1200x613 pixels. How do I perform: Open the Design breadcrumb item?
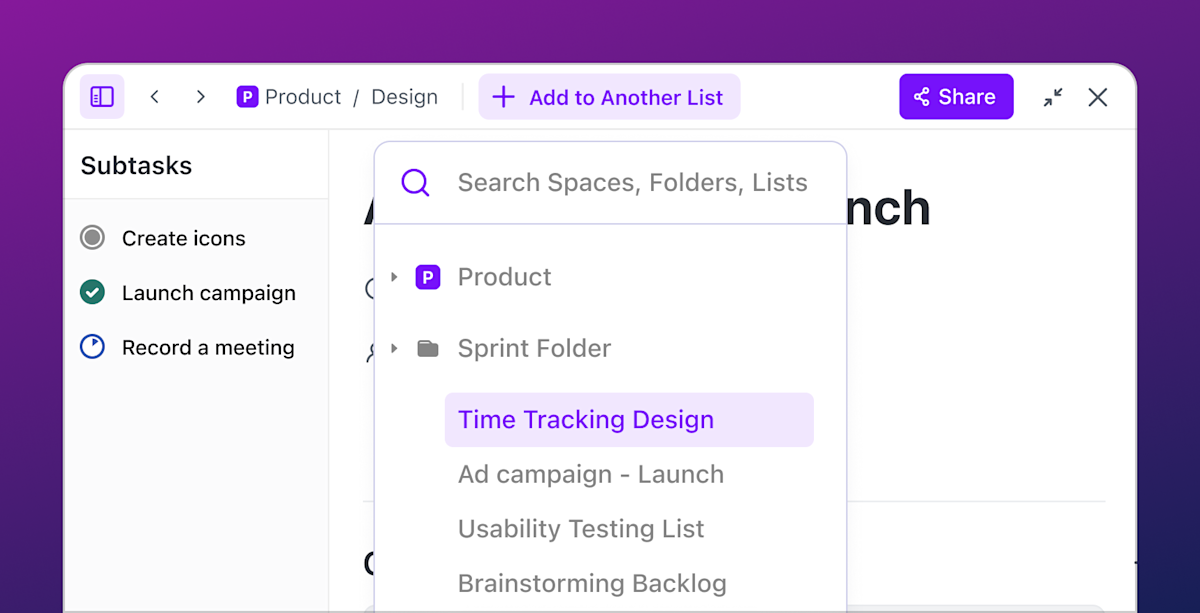404,96
